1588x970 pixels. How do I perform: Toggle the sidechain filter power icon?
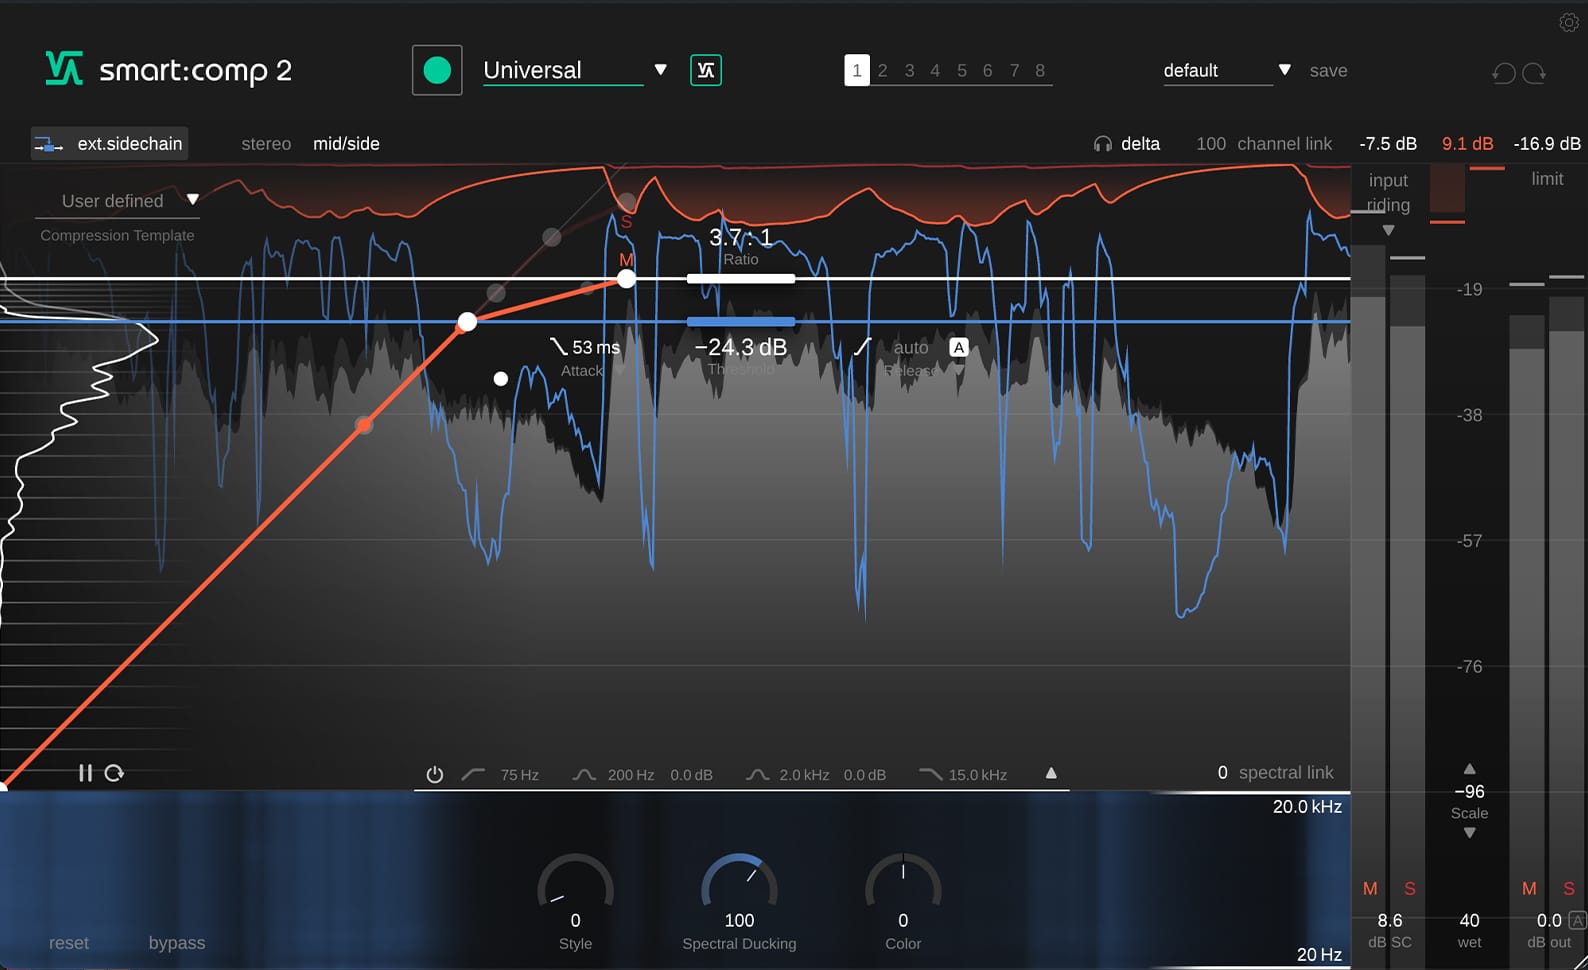(x=435, y=775)
